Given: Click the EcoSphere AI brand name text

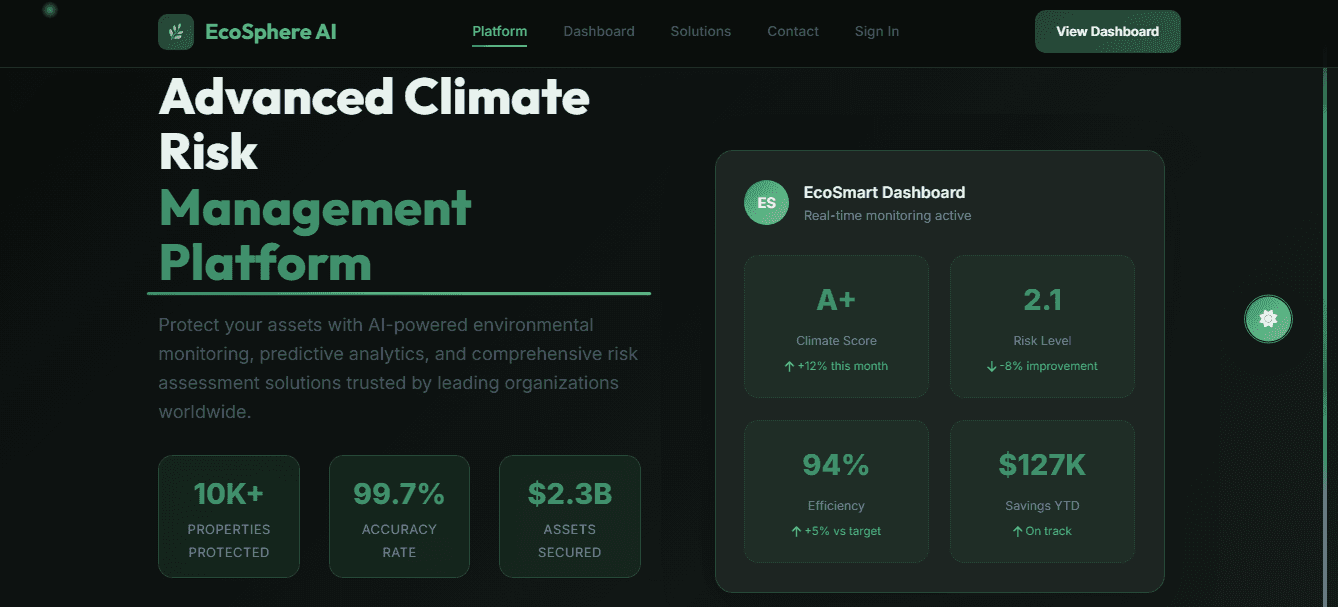Looking at the screenshot, I should [271, 31].
